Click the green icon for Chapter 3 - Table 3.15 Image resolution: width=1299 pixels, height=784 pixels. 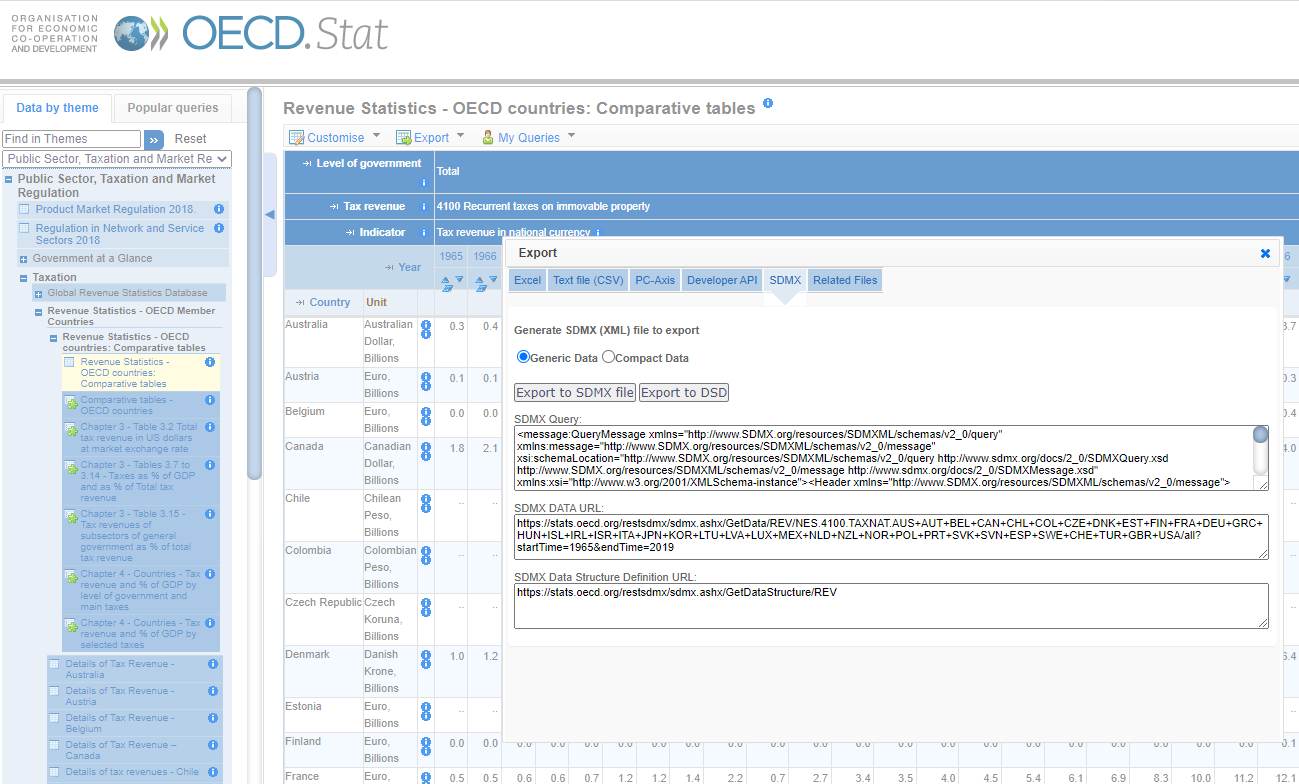coord(71,517)
